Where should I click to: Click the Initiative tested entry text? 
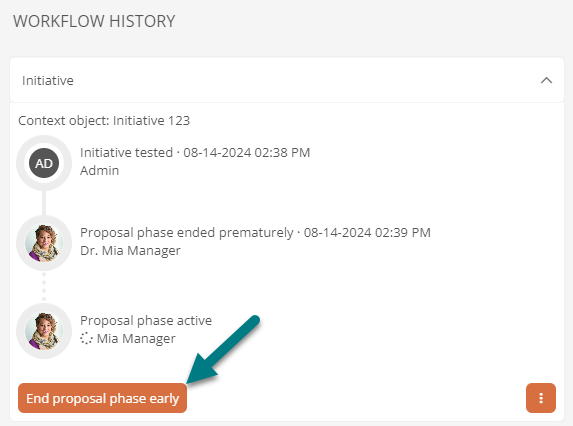[x=126, y=152]
